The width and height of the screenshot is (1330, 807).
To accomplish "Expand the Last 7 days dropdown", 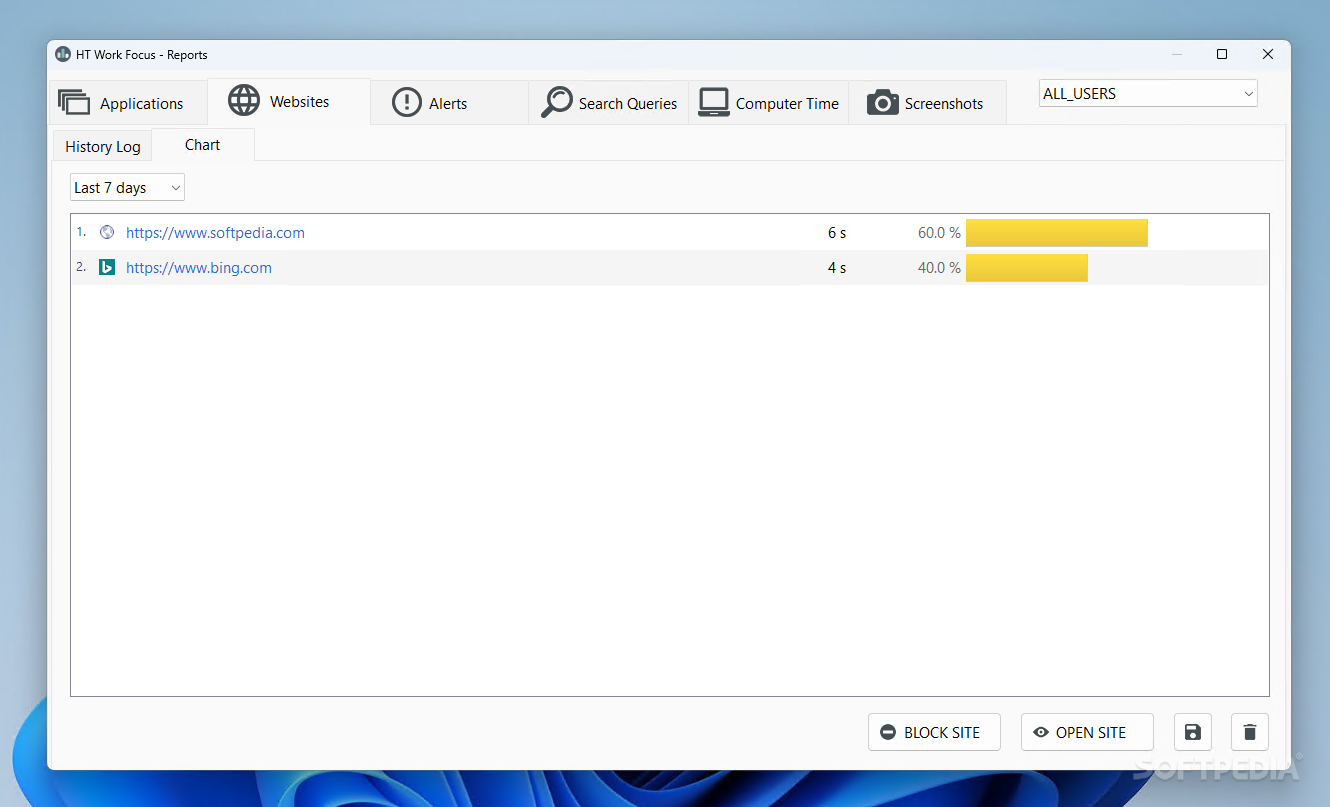I will 127,188.
